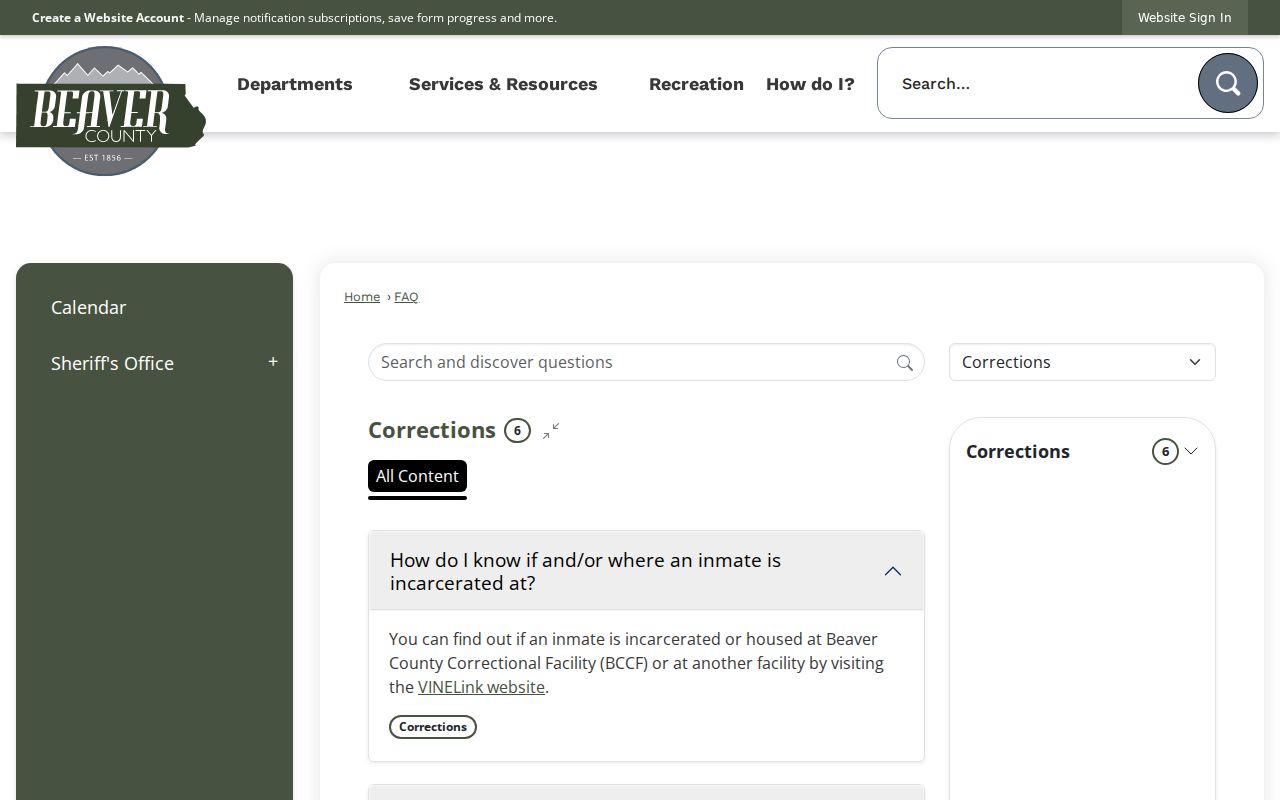Open Calendar in the side menu
The width and height of the screenshot is (1280, 800).
tap(89, 307)
